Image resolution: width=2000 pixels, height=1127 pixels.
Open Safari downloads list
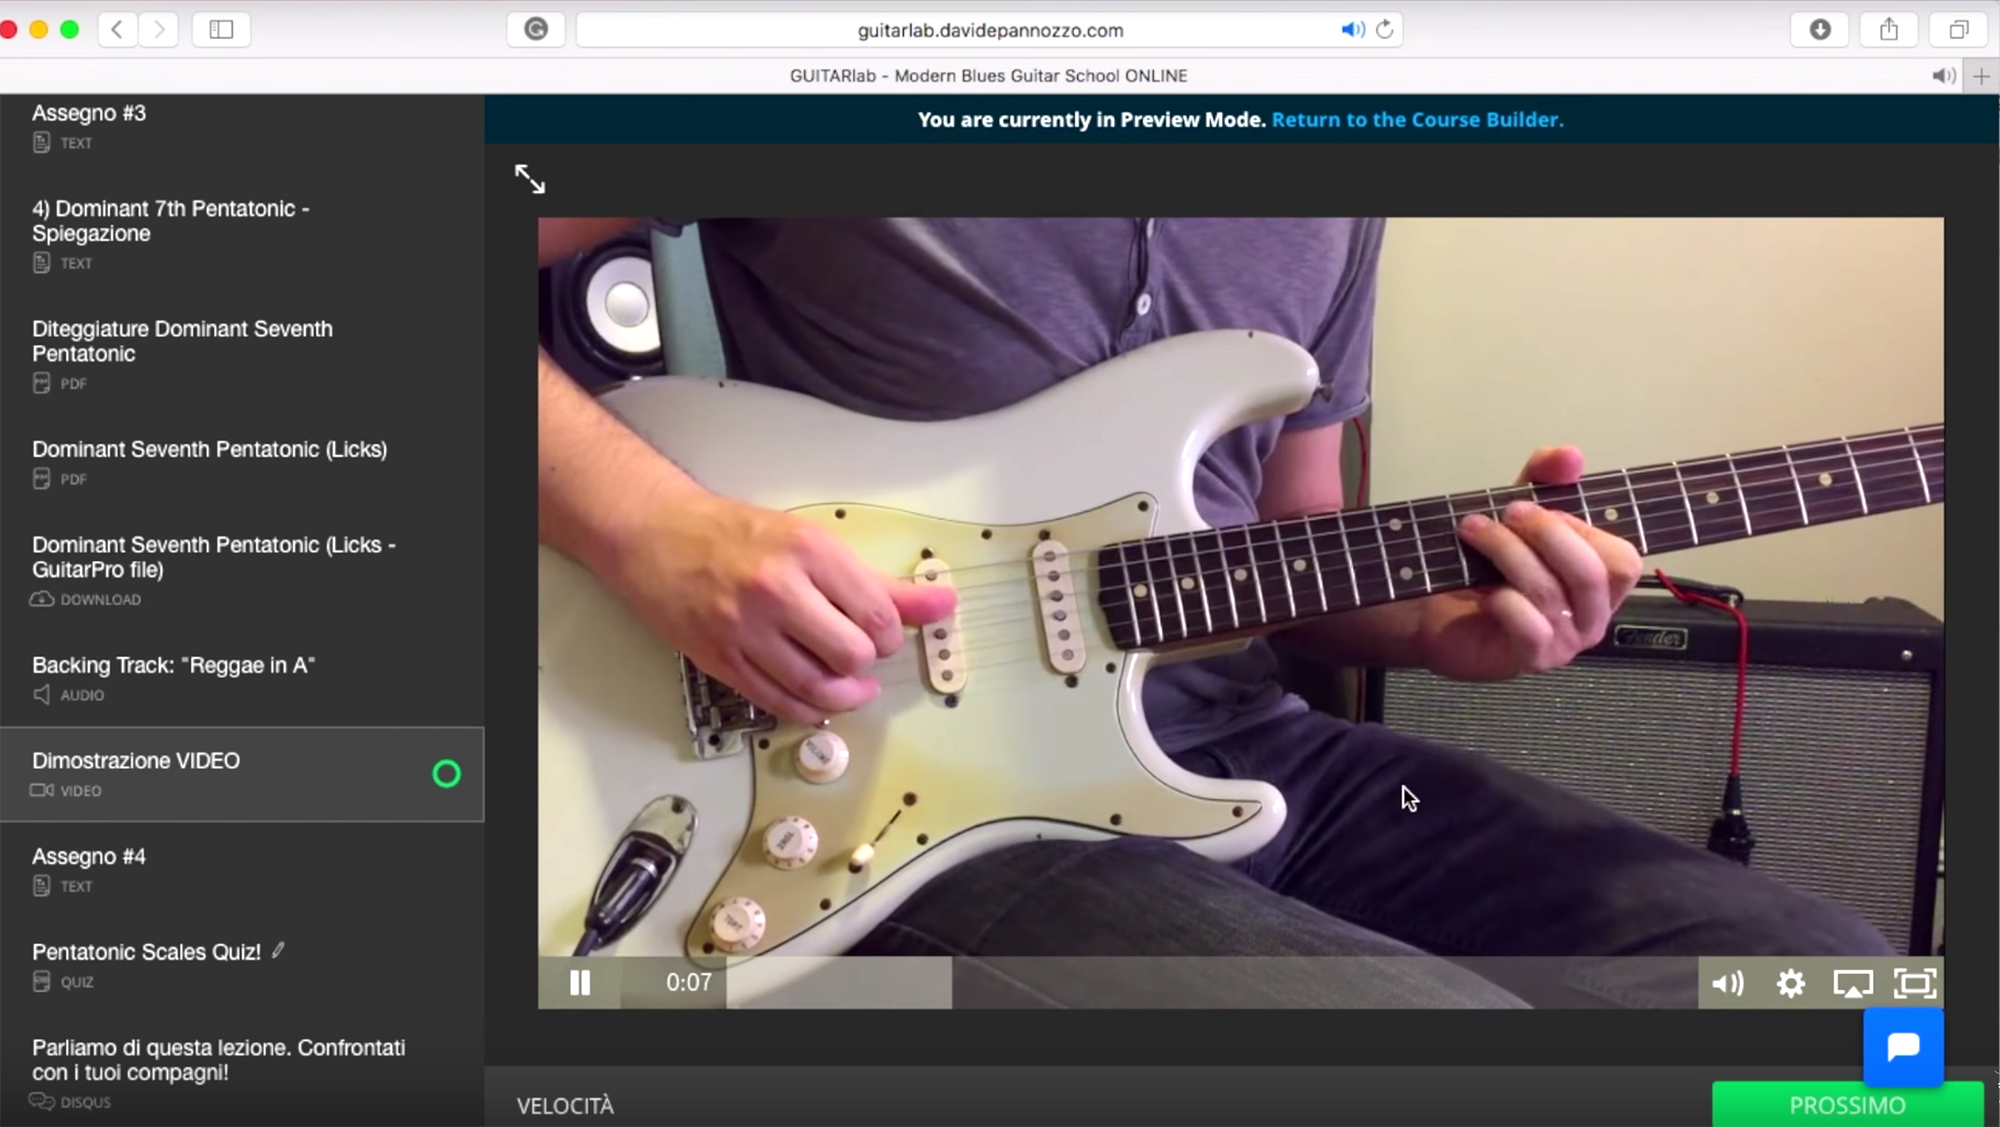click(x=1820, y=30)
